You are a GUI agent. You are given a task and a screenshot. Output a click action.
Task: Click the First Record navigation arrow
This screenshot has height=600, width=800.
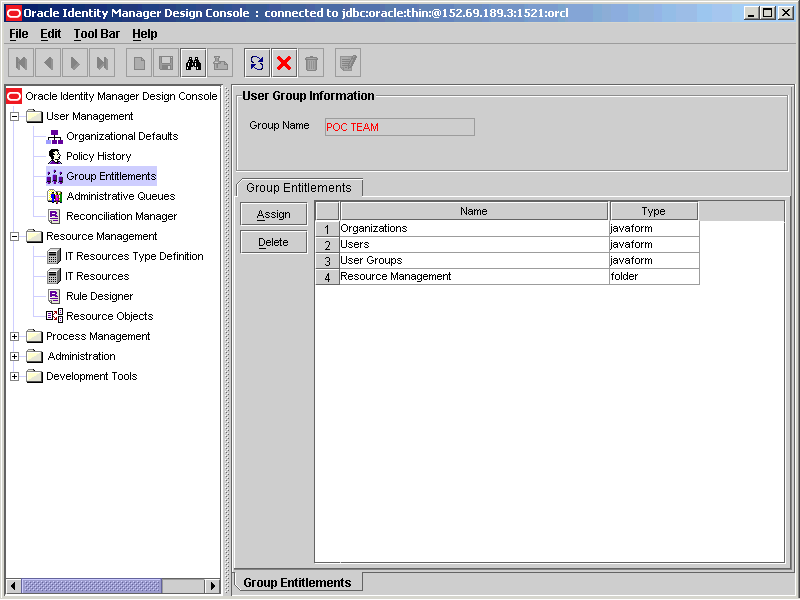point(20,62)
